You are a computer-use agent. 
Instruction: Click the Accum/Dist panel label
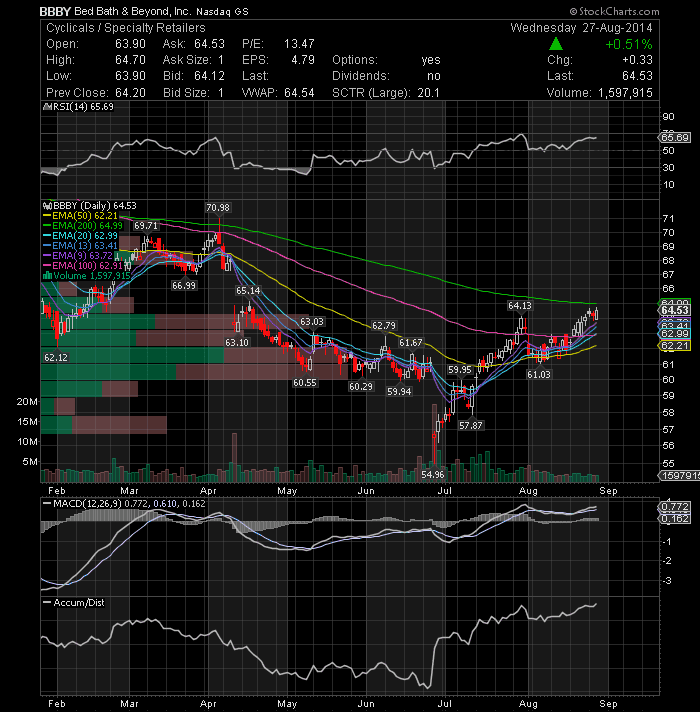tap(79, 603)
